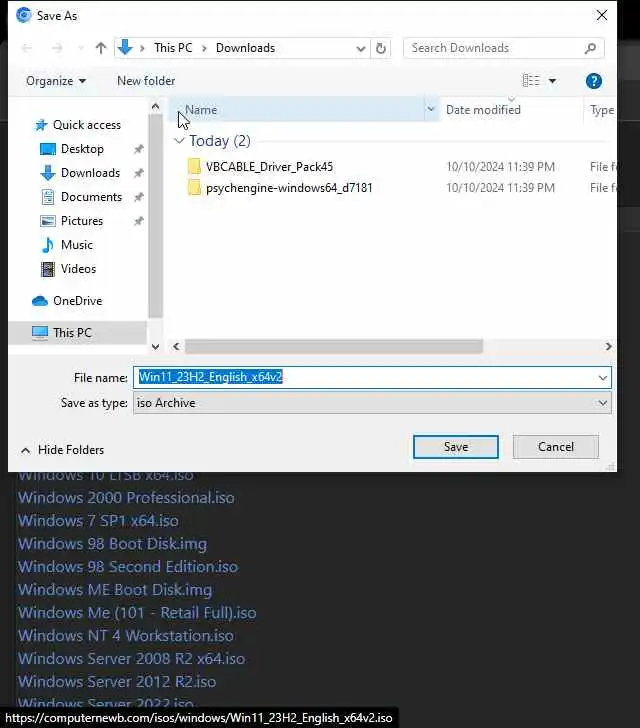Click the Quick access star icon
Screen dimensions: 640x728
pos(41,125)
